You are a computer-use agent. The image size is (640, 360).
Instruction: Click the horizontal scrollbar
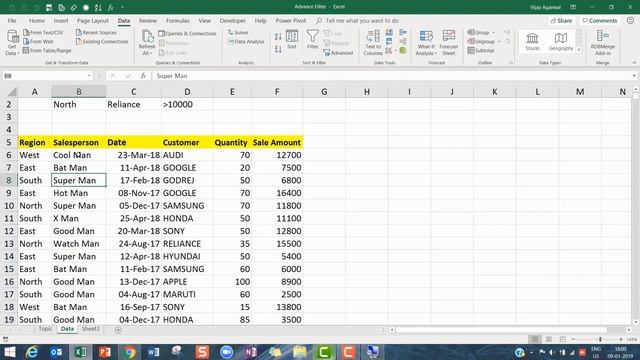tap(501, 329)
